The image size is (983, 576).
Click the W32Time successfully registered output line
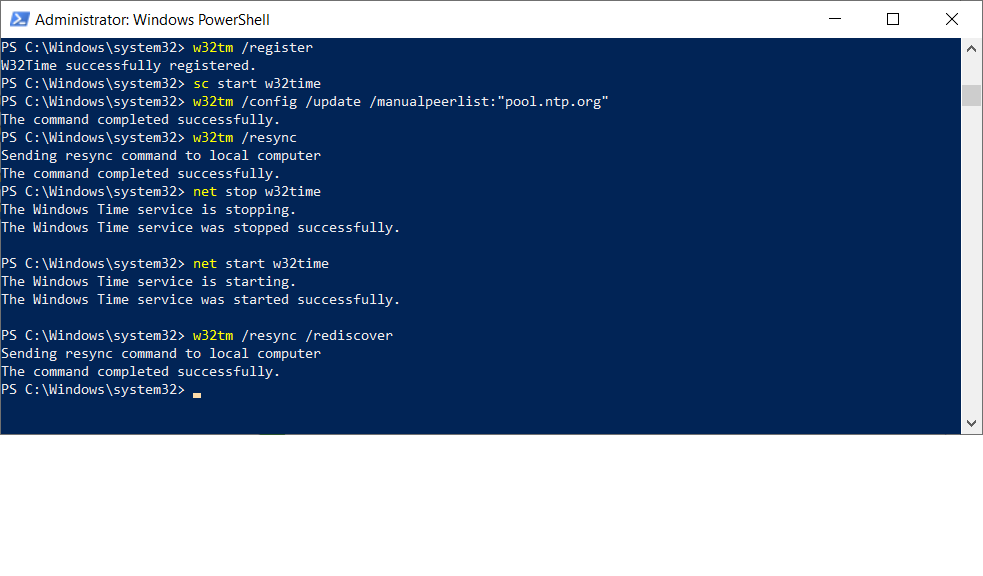(x=129, y=65)
